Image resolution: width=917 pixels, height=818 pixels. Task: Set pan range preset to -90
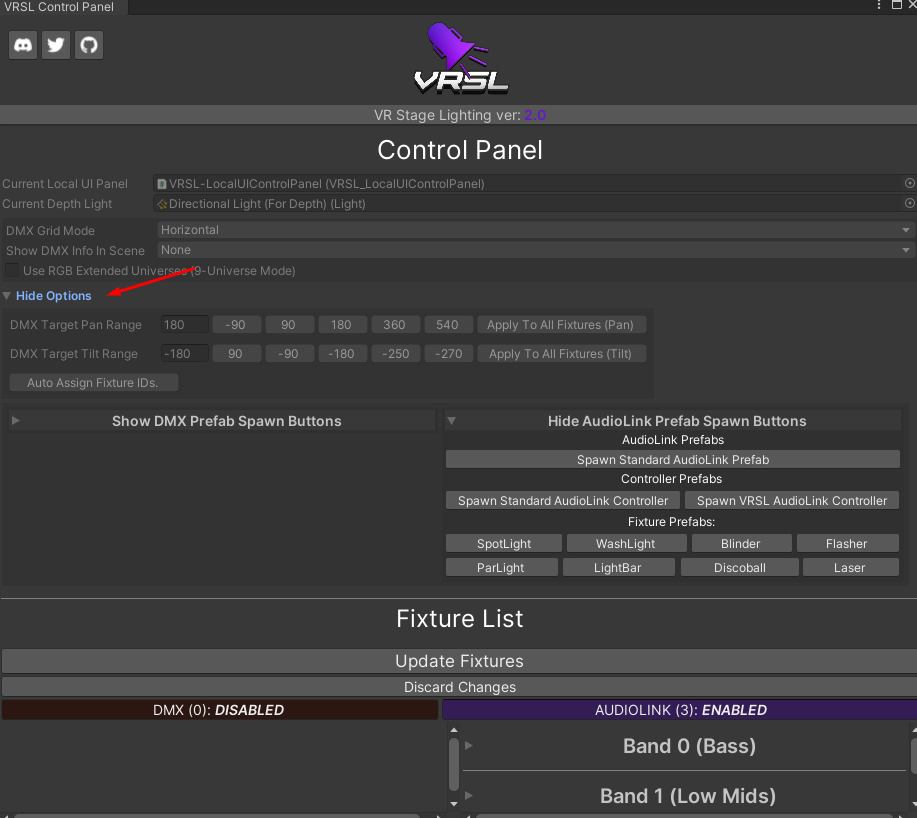point(236,325)
